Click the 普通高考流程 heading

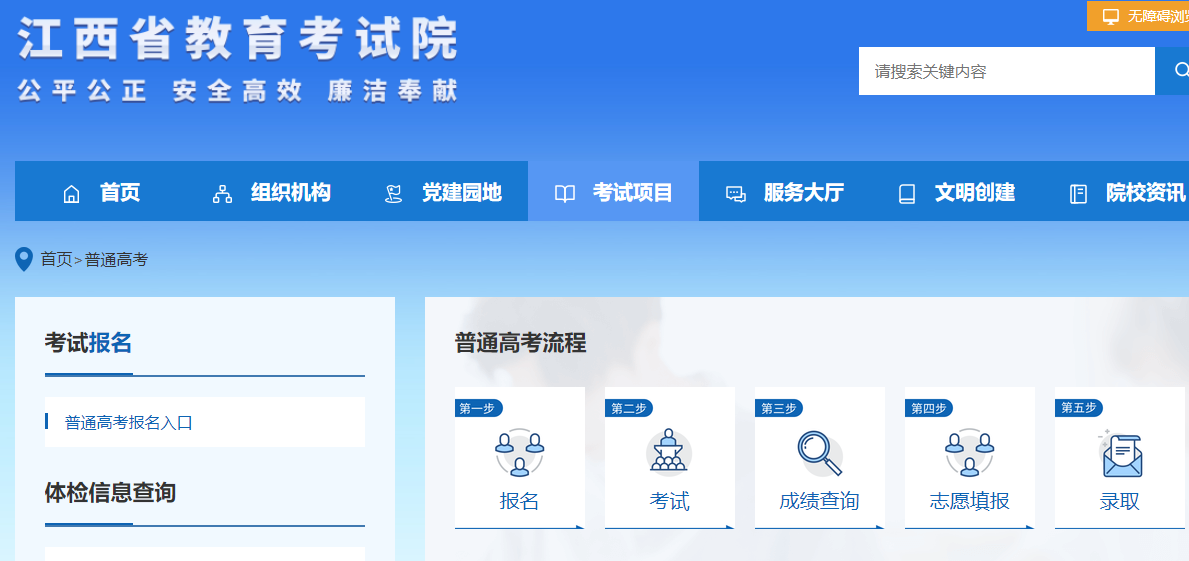tap(520, 343)
